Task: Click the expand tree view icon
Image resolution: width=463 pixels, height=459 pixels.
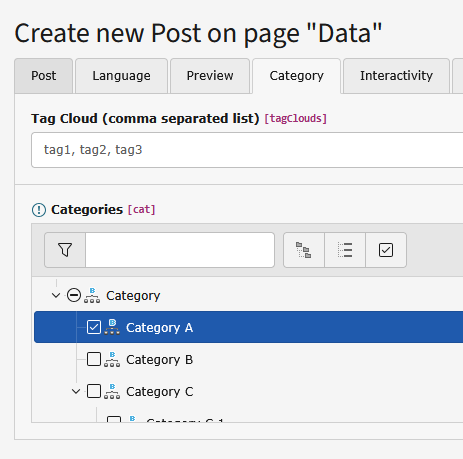Action: point(304,250)
